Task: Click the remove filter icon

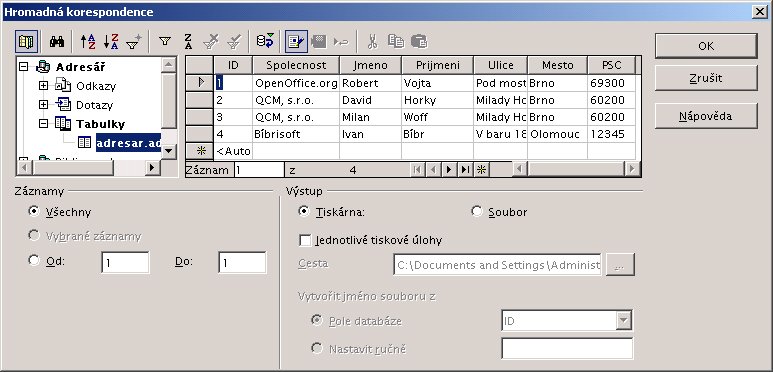Action: click(x=211, y=41)
